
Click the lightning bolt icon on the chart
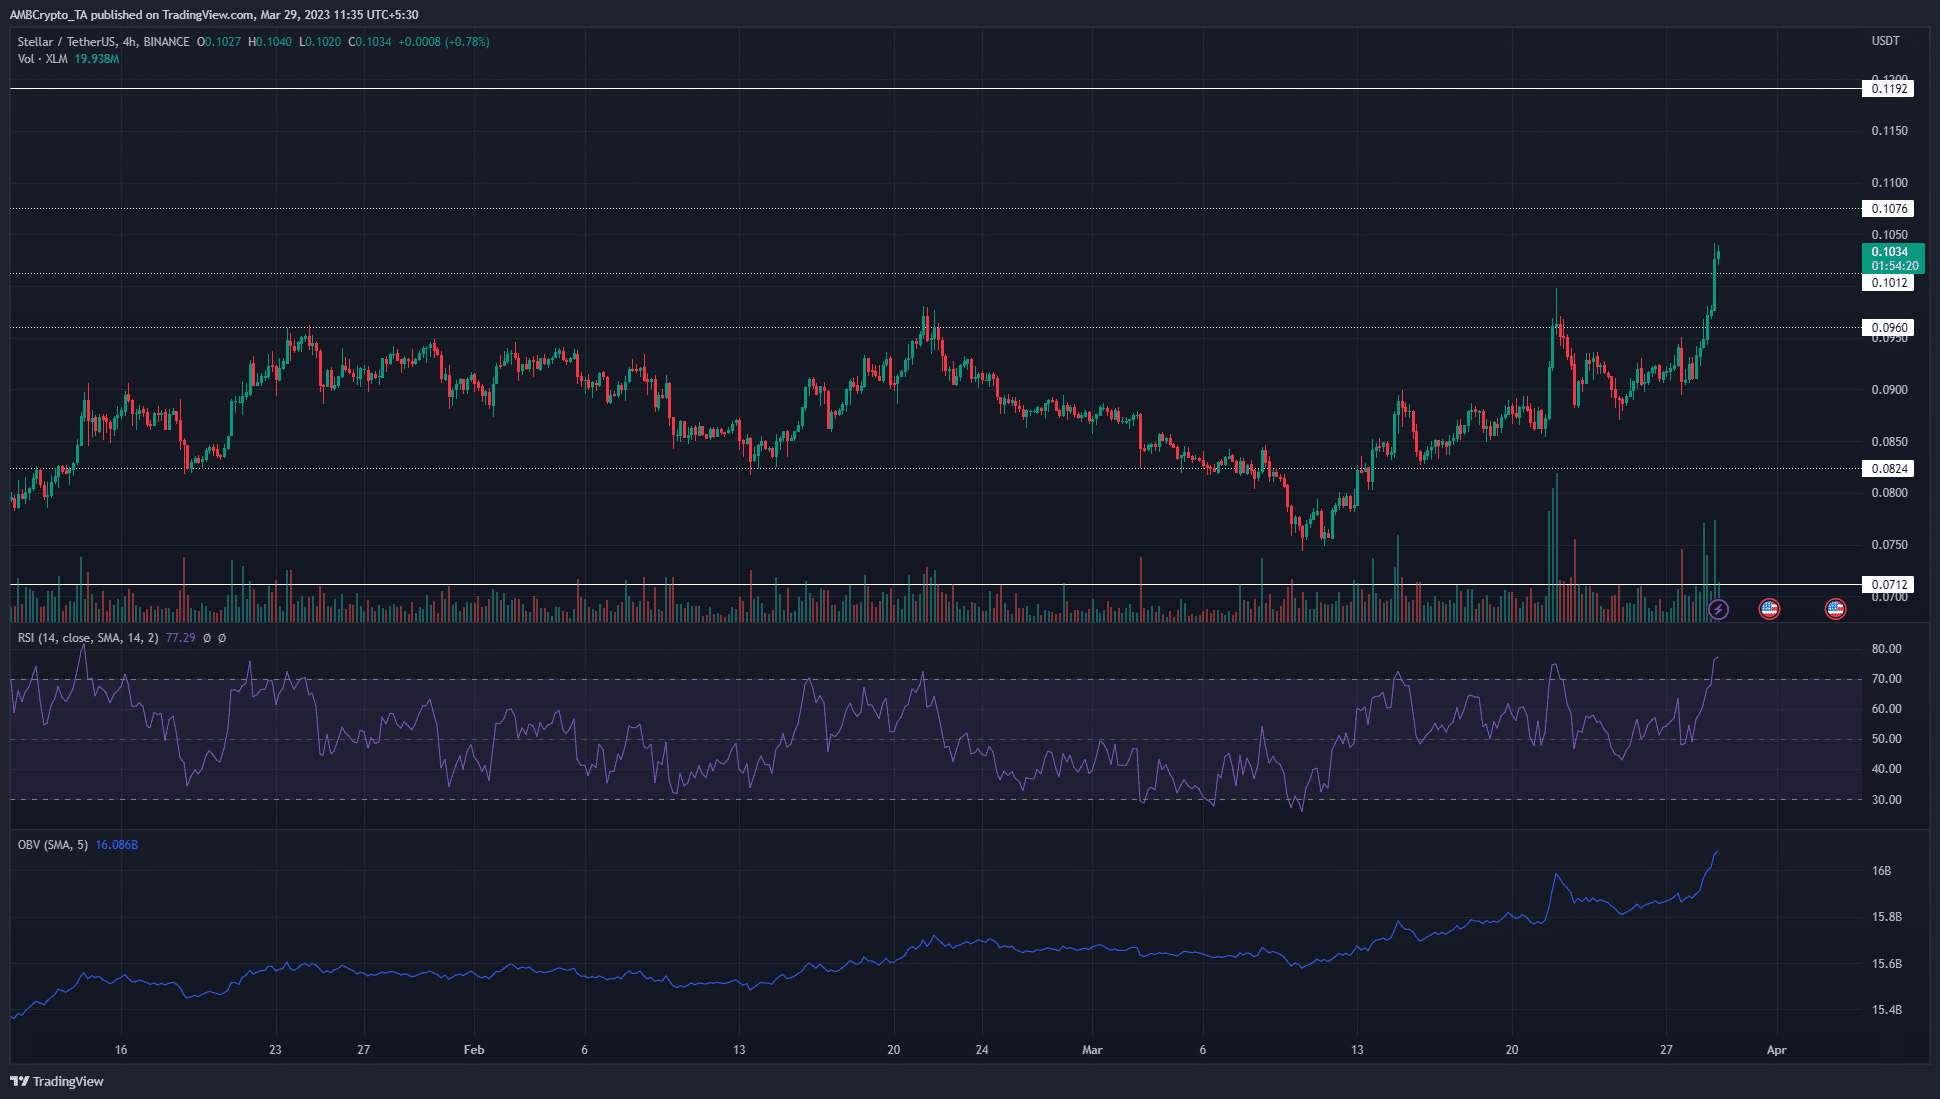1718,609
